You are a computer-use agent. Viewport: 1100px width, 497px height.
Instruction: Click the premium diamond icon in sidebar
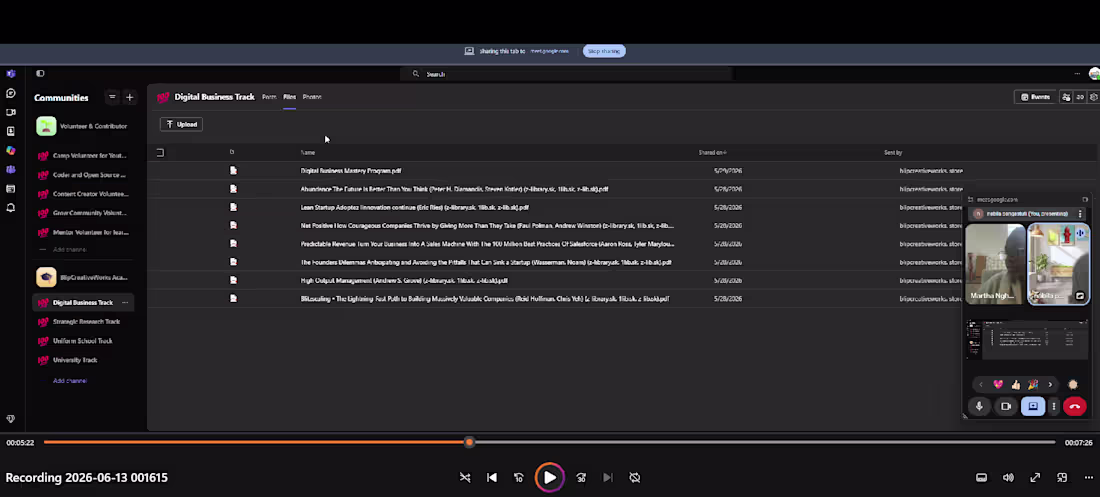11,418
